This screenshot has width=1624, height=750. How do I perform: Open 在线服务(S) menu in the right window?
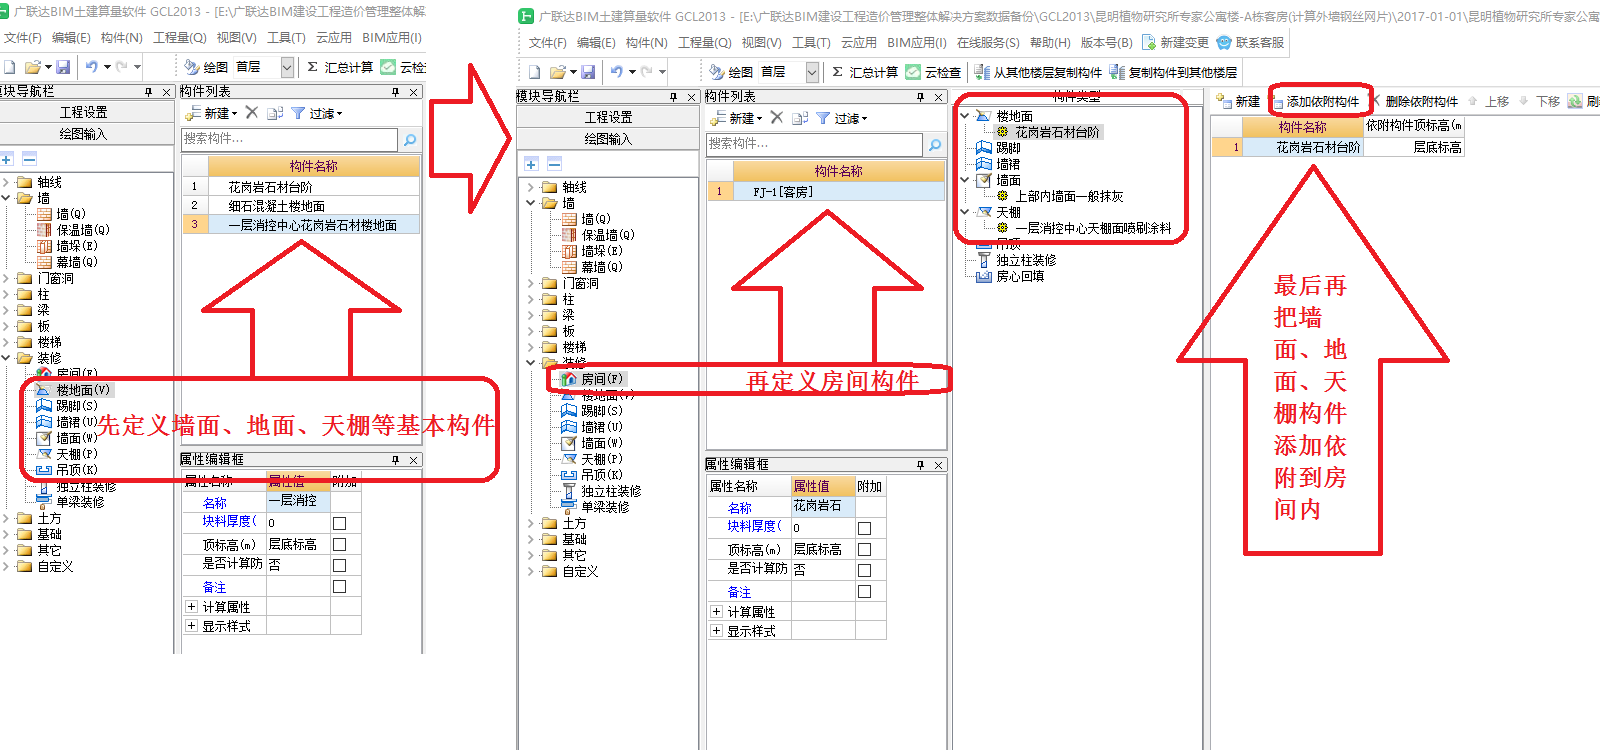pyautogui.click(x=988, y=43)
